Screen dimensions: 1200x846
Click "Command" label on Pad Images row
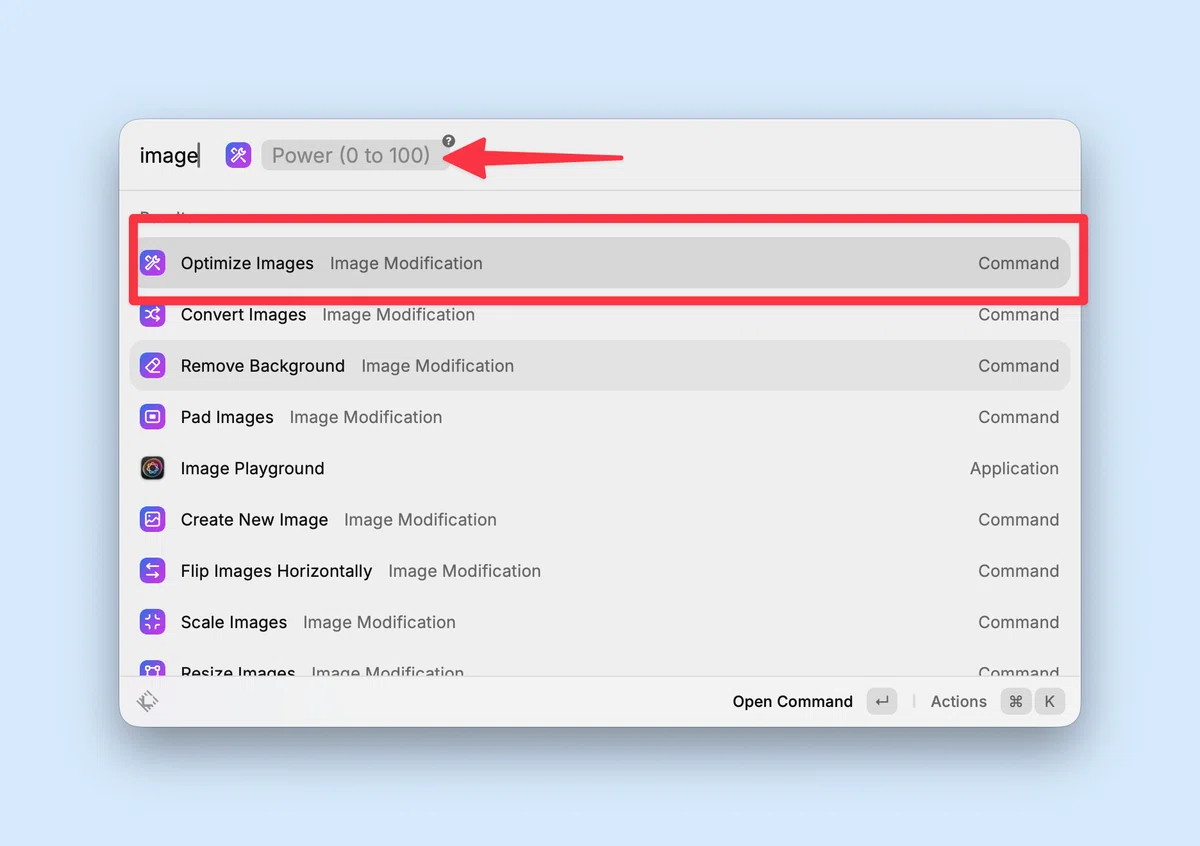click(1018, 417)
